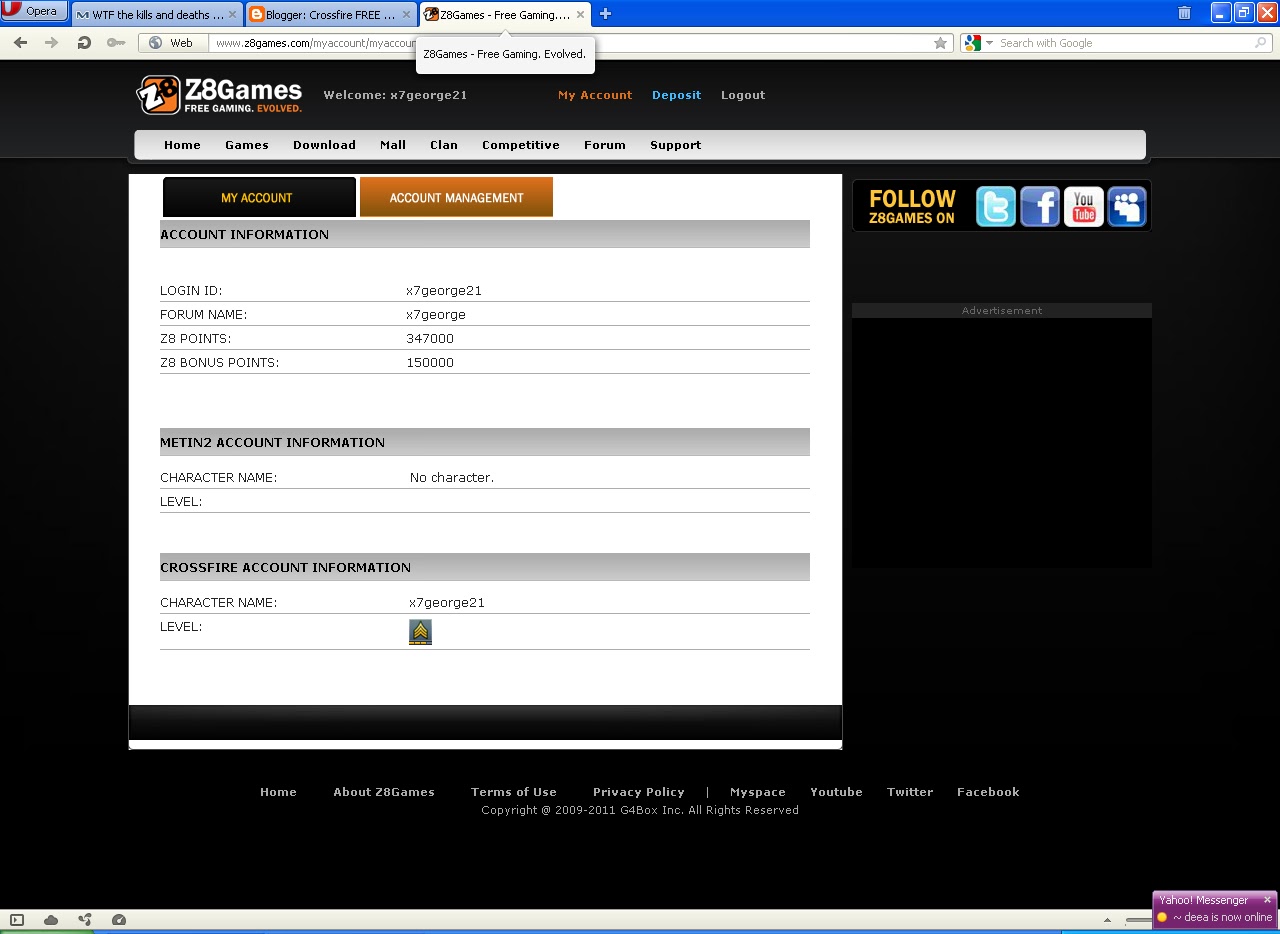
Task: Open Forum in the navigation bar
Action: click(605, 145)
